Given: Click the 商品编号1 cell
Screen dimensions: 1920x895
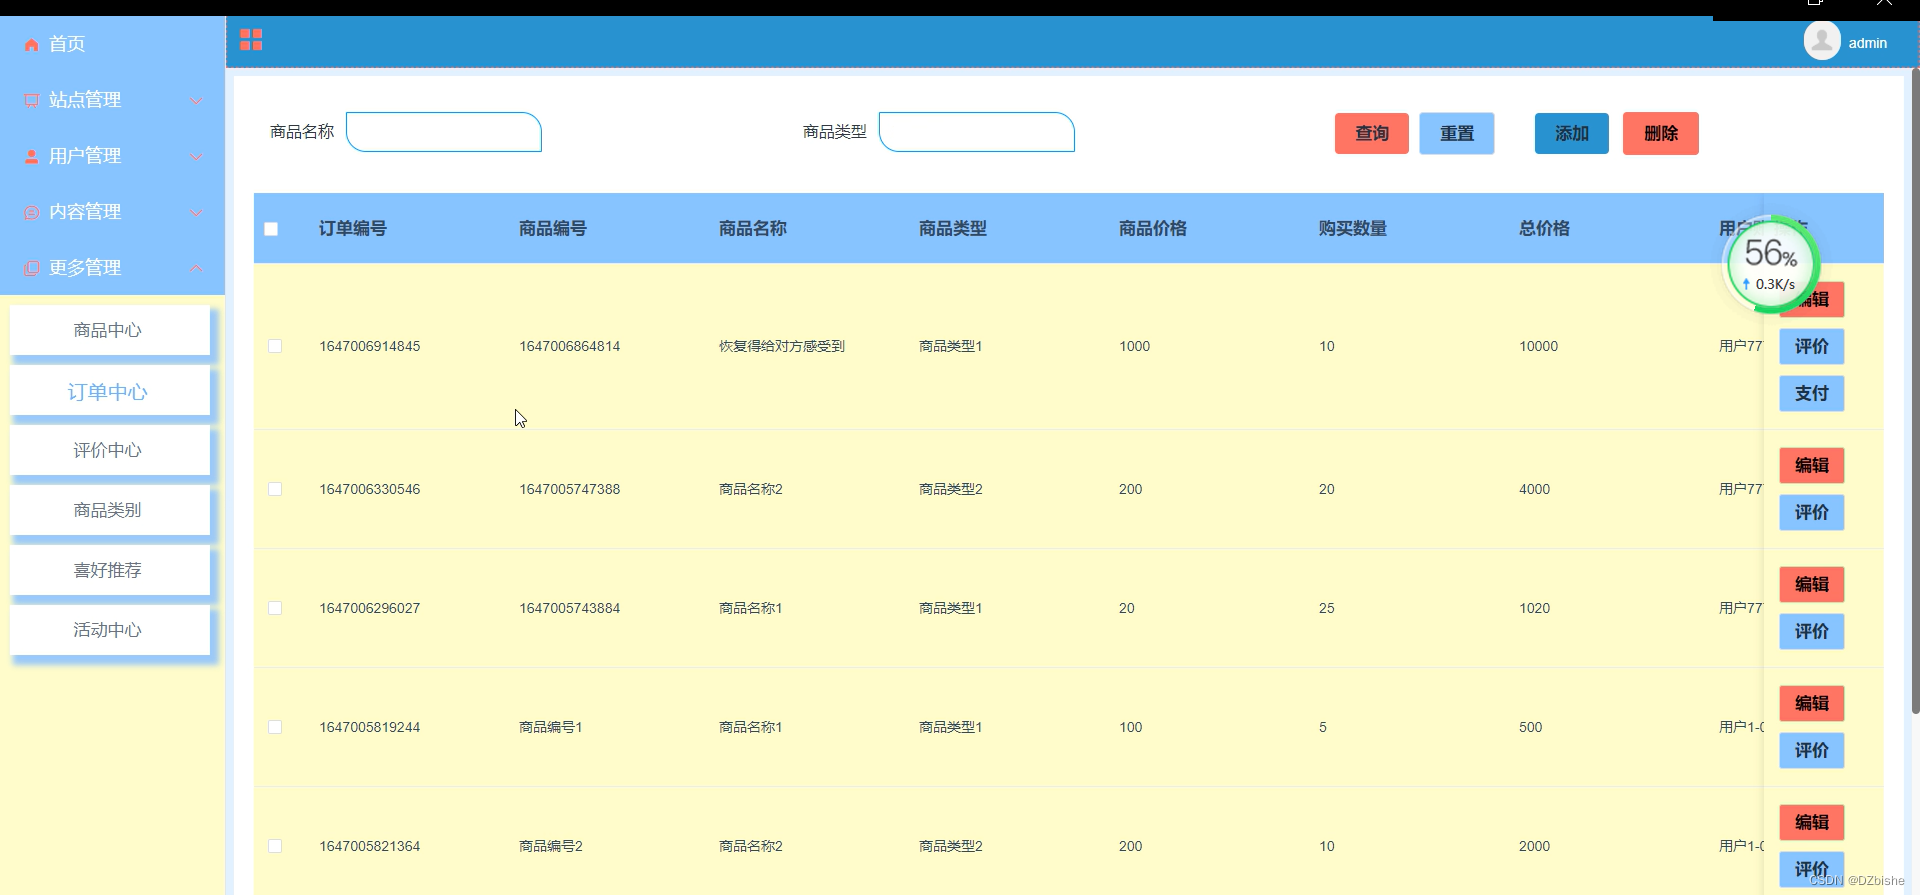Looking at the screenshot, I should coord(551,727).
